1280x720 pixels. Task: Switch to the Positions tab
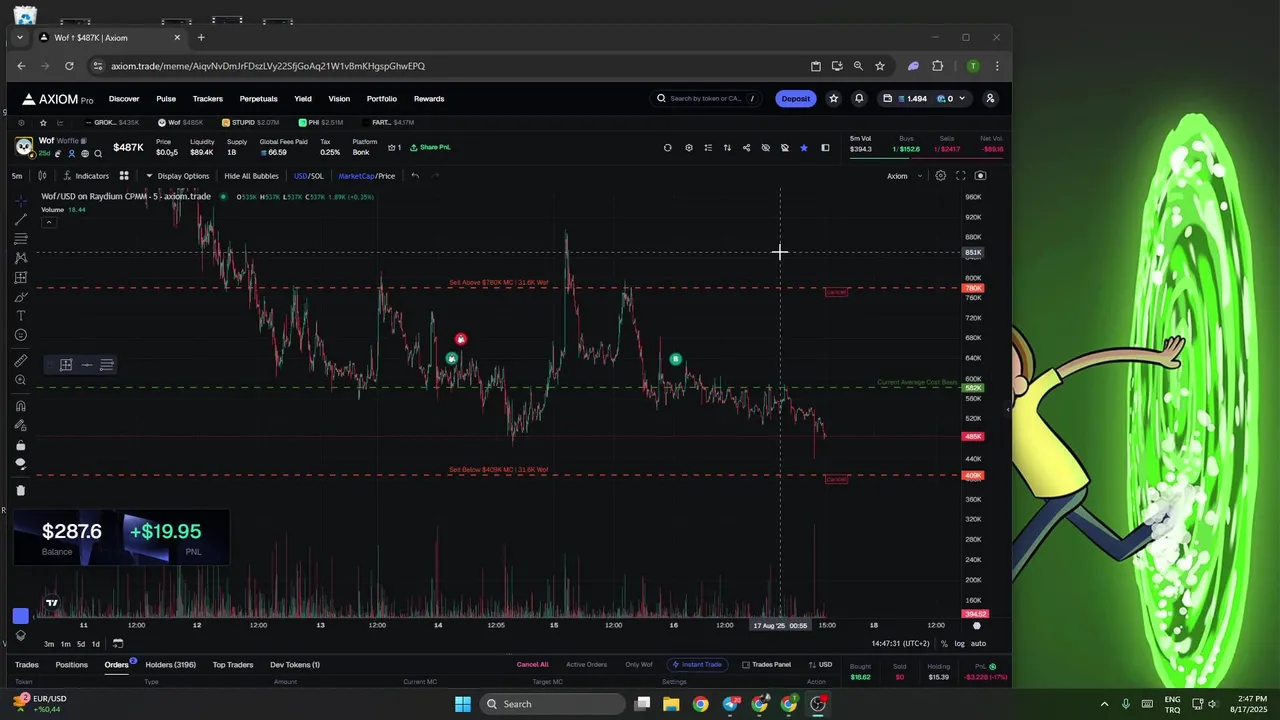click(x=72, y=665)
